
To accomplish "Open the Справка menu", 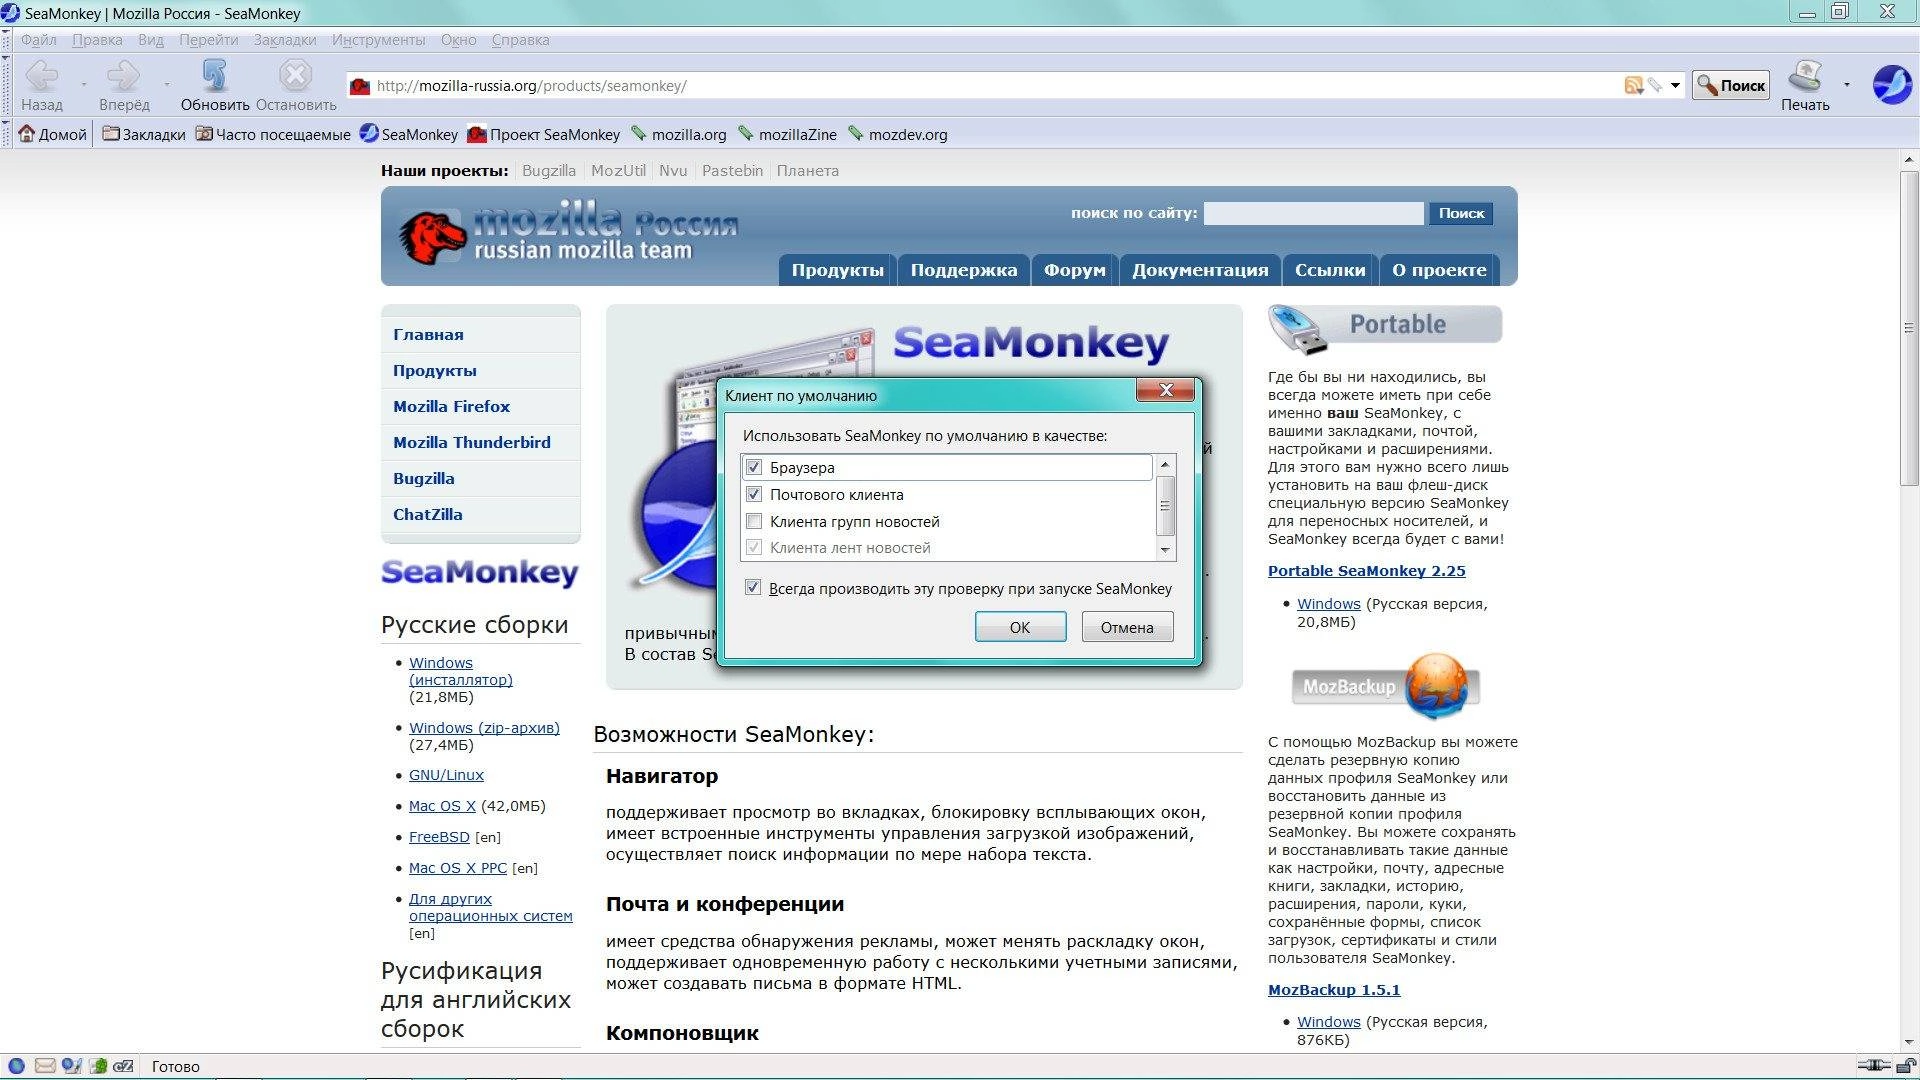I will point(520,40).
